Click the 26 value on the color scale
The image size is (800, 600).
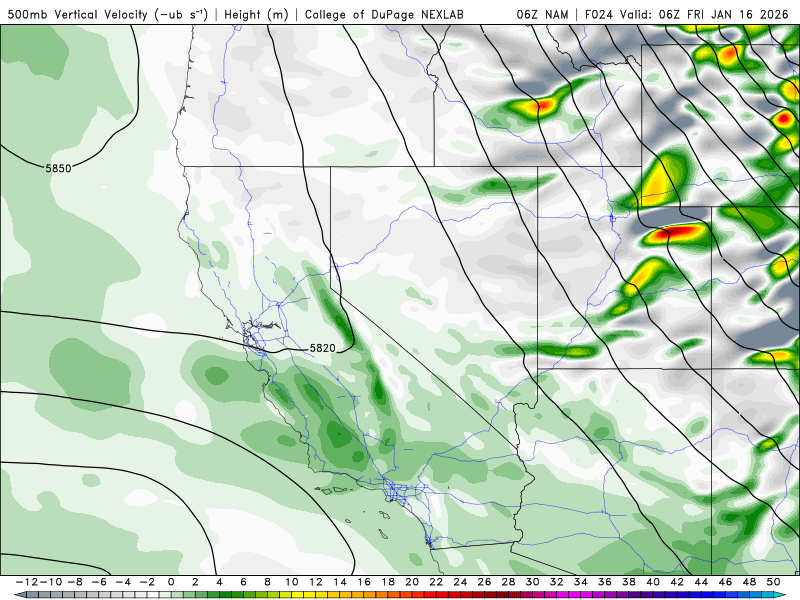(x=484, y=582)
